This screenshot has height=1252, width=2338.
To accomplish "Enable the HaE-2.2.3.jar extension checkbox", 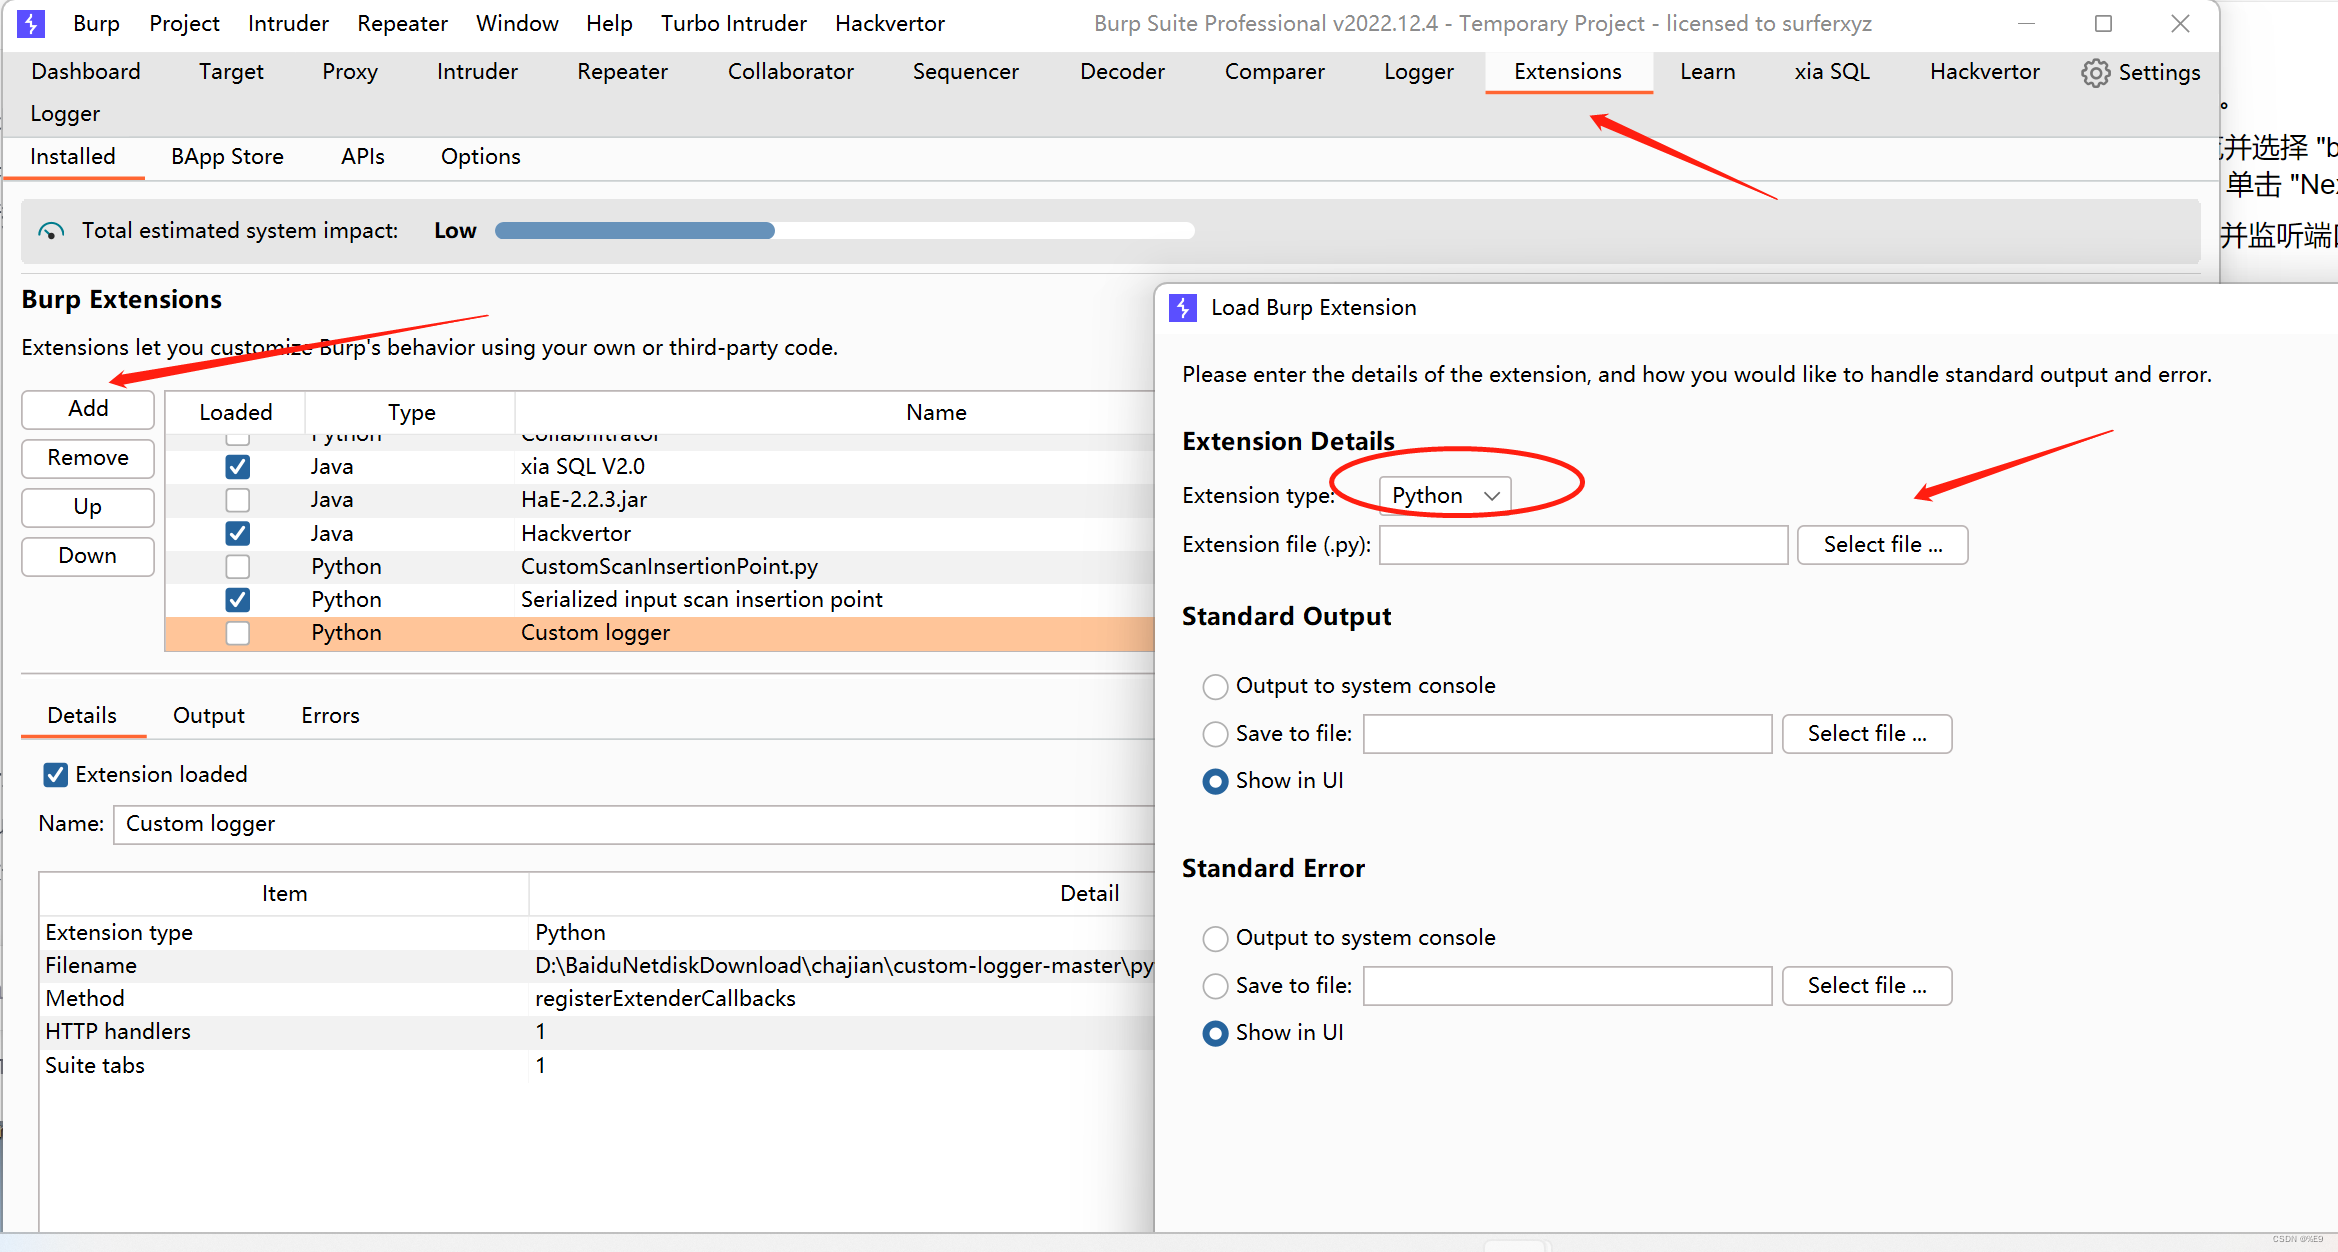I will click(x=237, y=500).
